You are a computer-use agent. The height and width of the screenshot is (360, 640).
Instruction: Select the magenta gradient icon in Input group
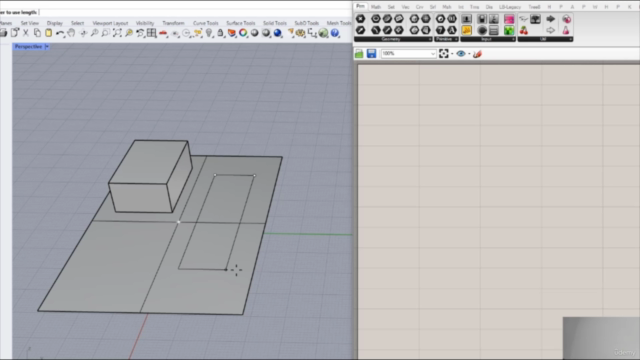(x=509, y=19)
